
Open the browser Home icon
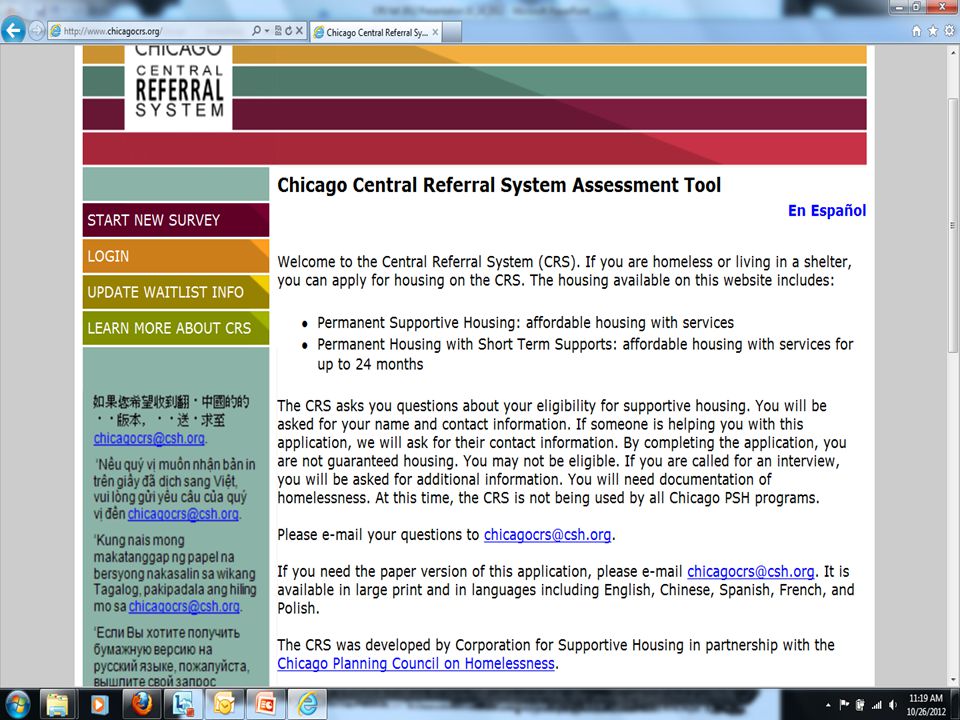point(917,31)
